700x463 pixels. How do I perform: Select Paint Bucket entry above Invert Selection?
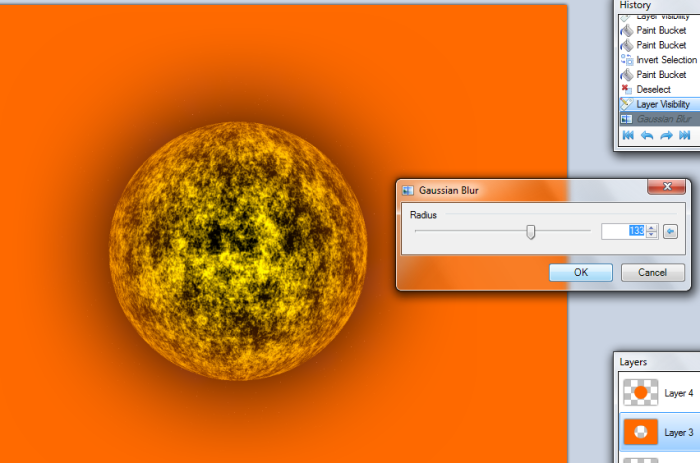point(660,45)
